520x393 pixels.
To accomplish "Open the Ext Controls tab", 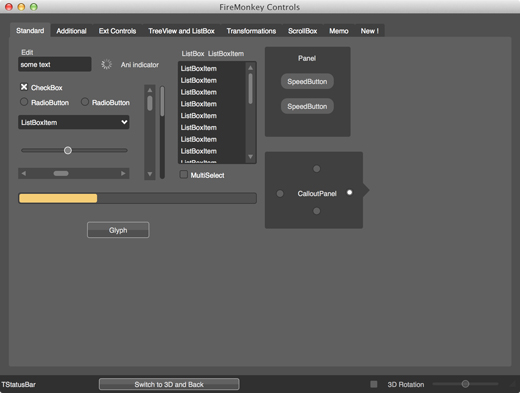I will pyautogui.click(x=117, y=31).
